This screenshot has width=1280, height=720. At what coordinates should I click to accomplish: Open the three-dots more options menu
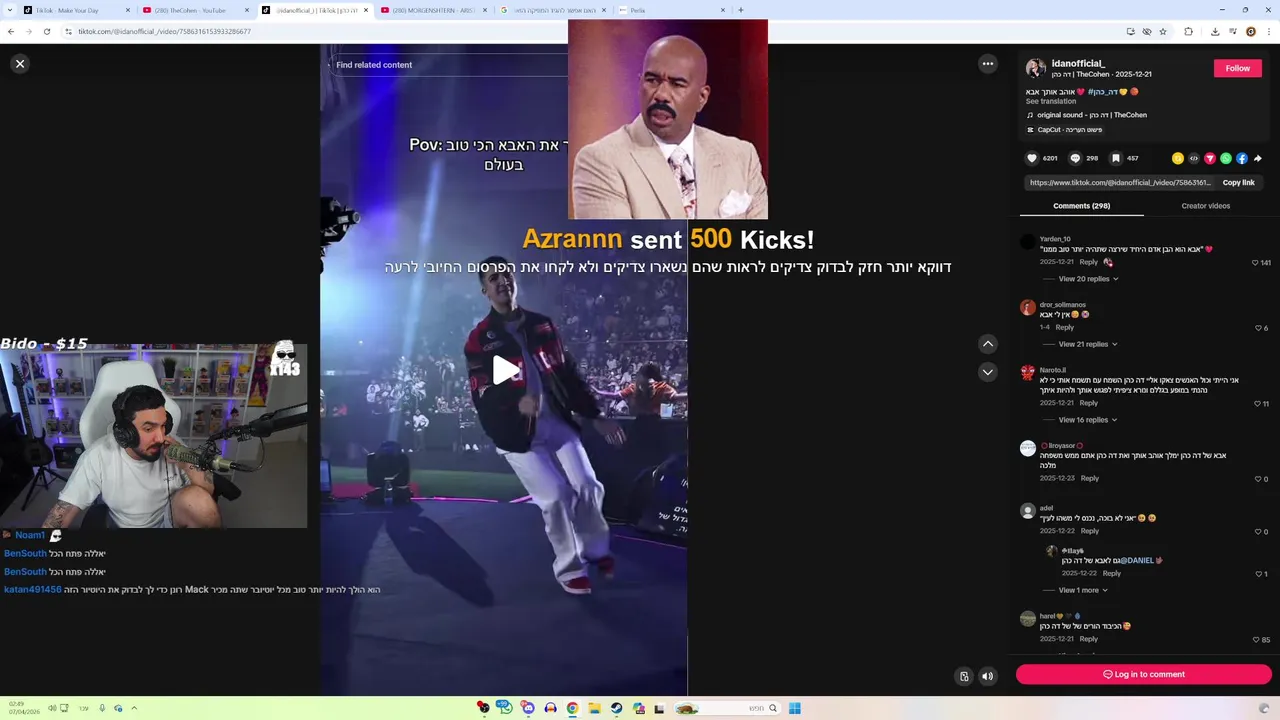click(988, 64)
